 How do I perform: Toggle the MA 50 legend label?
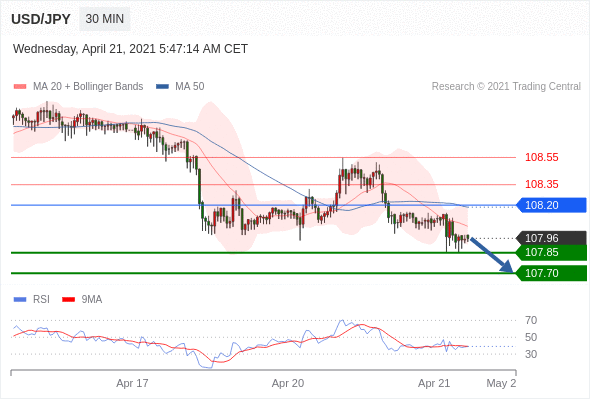[190, 87]
